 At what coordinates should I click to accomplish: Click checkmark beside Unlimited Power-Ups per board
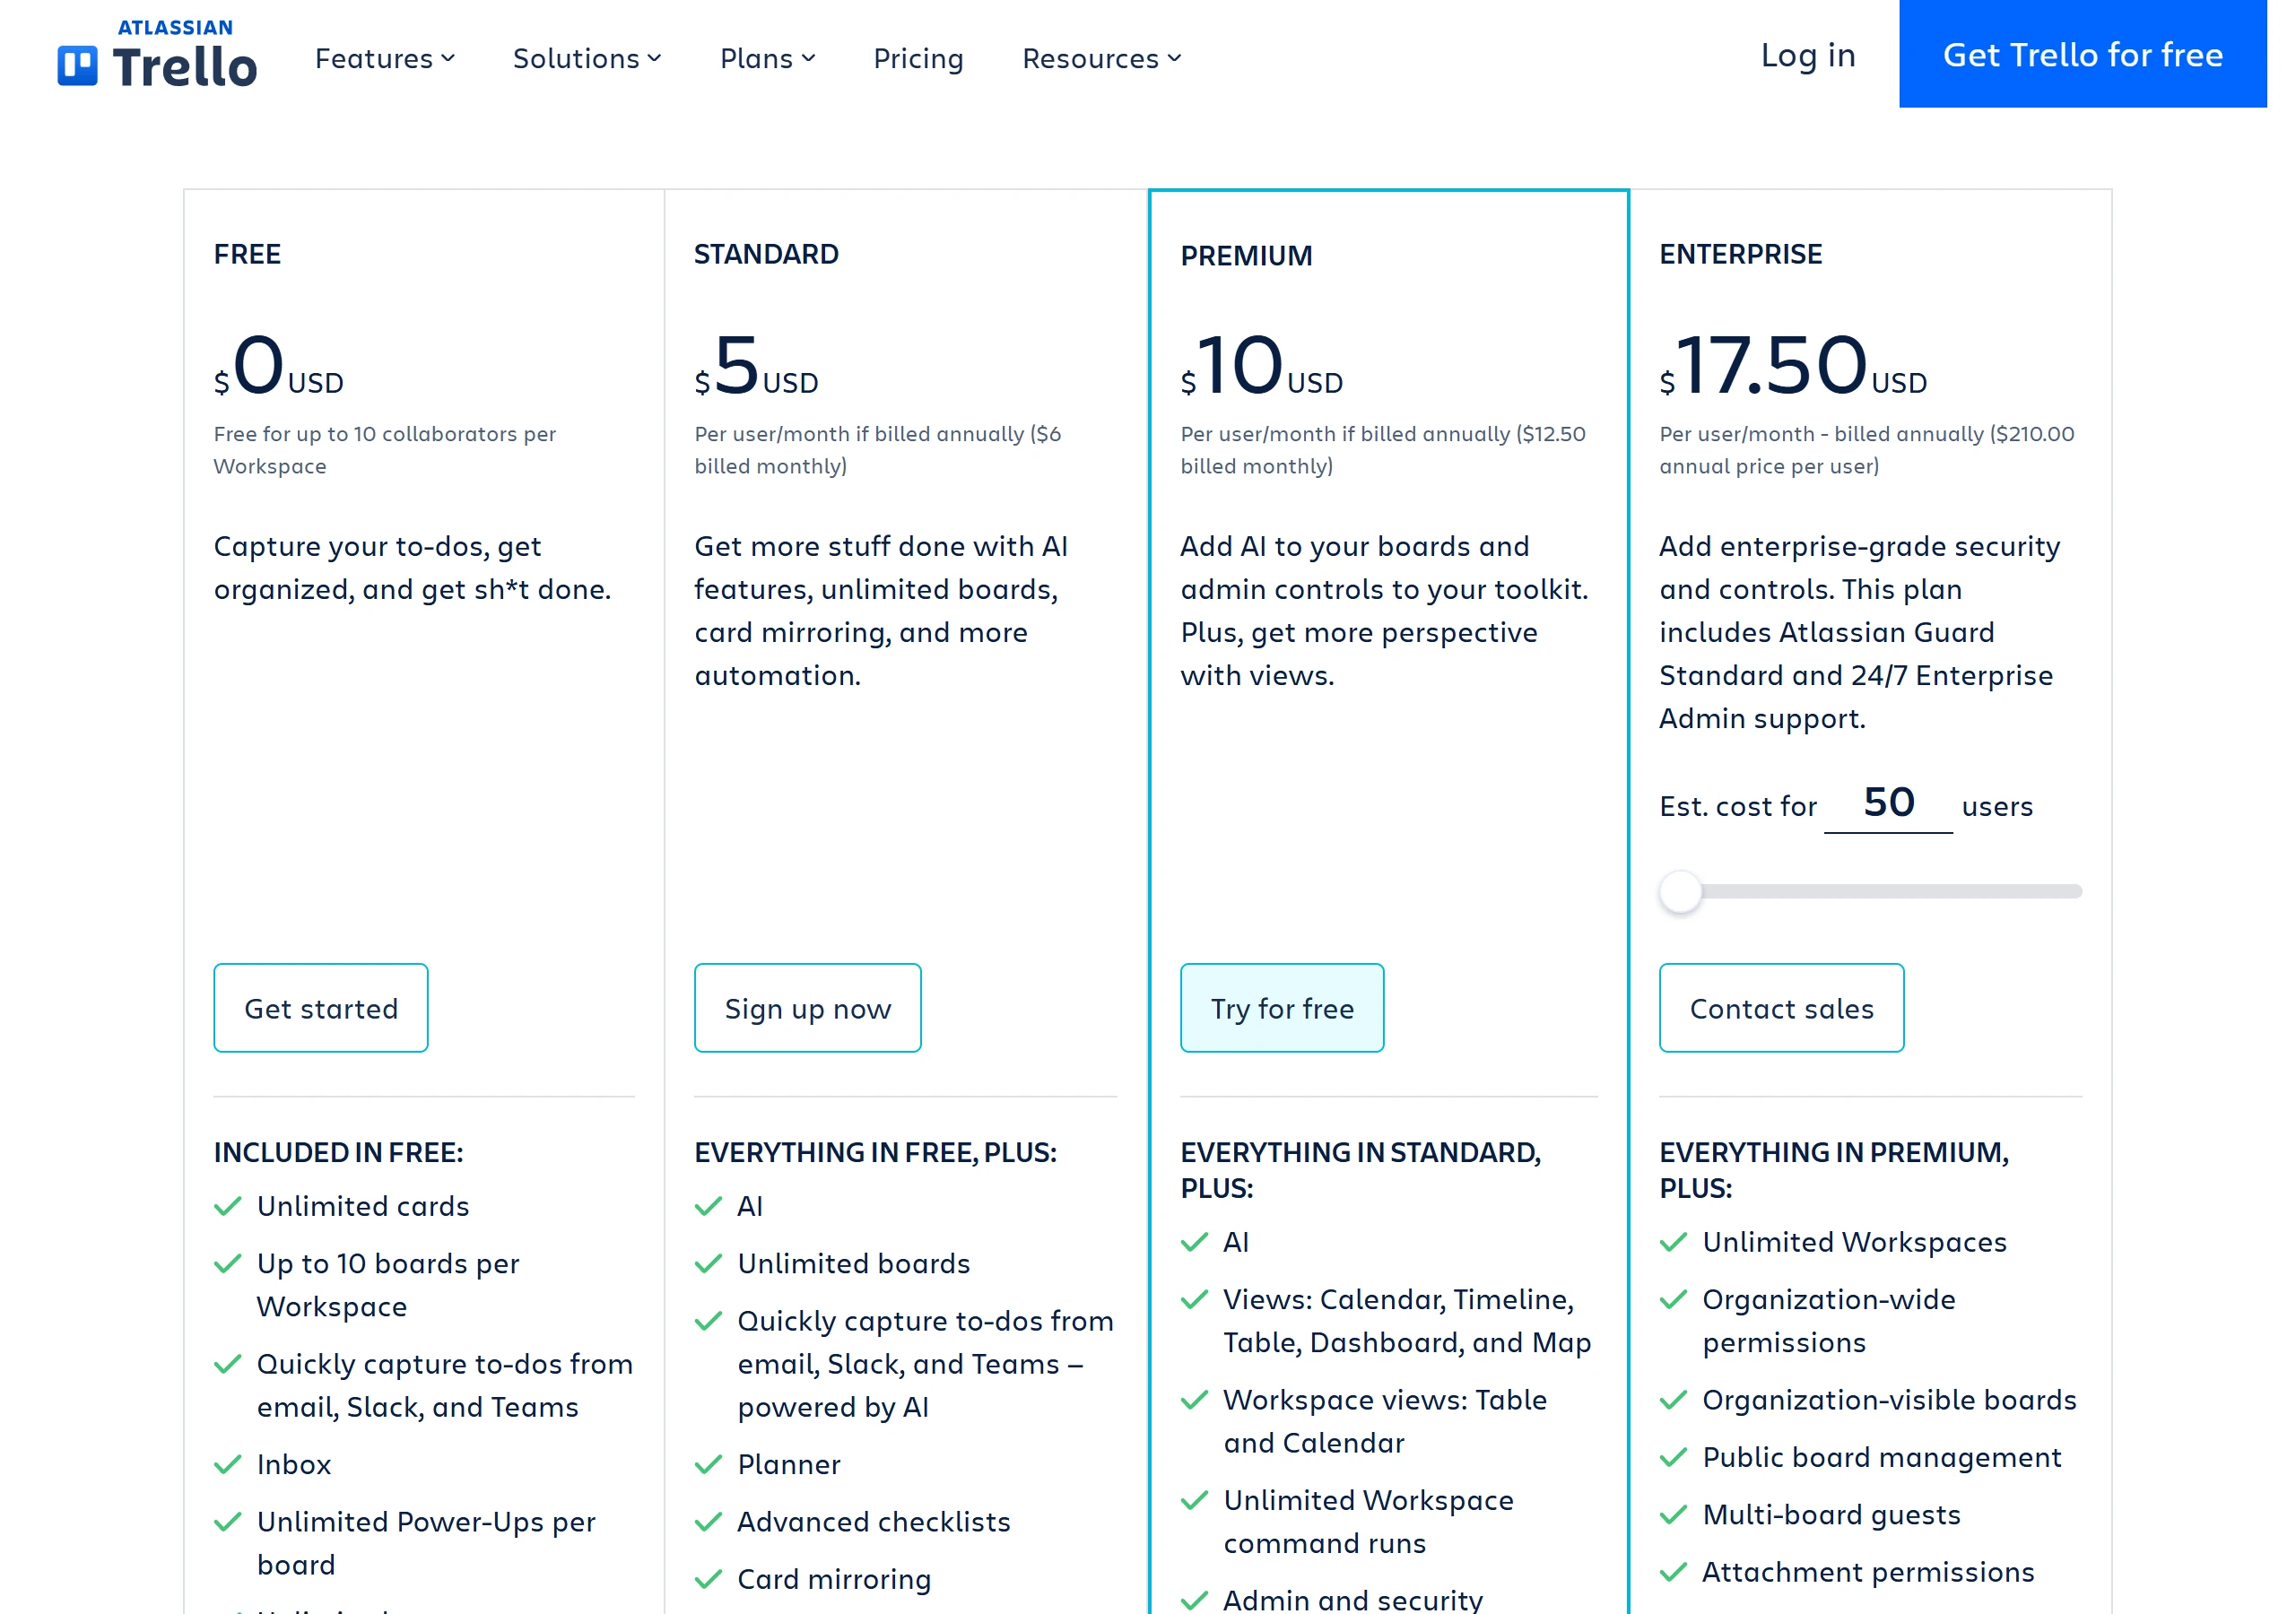point(228,1522)
